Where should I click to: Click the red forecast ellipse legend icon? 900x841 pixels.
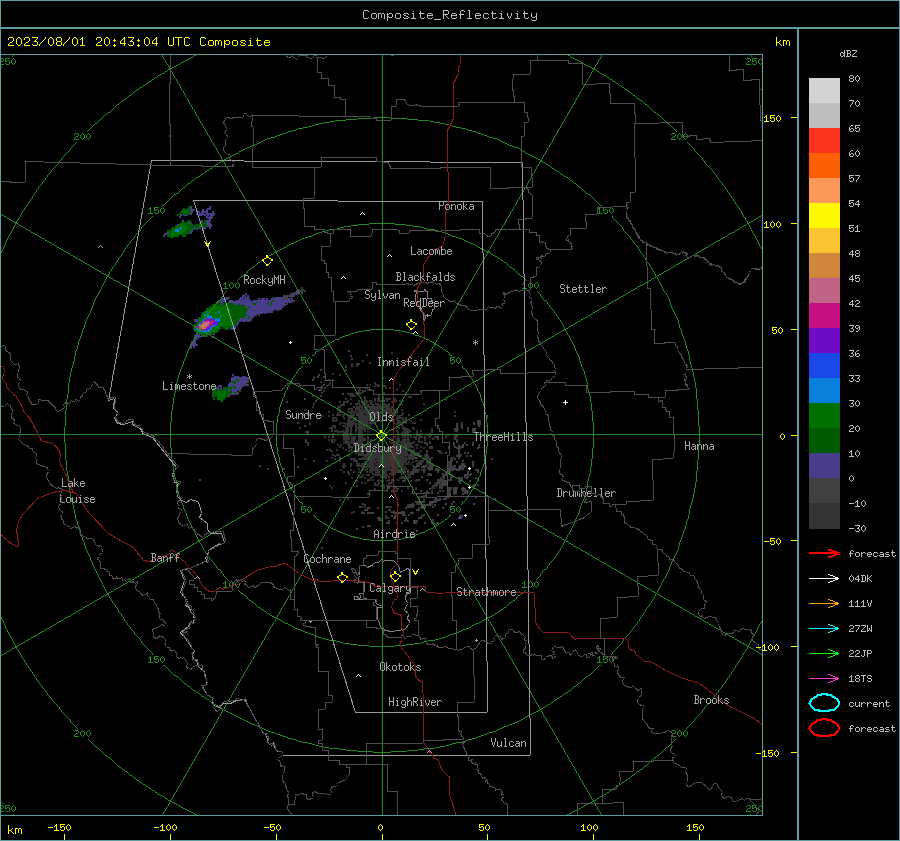tap(824, 728)
